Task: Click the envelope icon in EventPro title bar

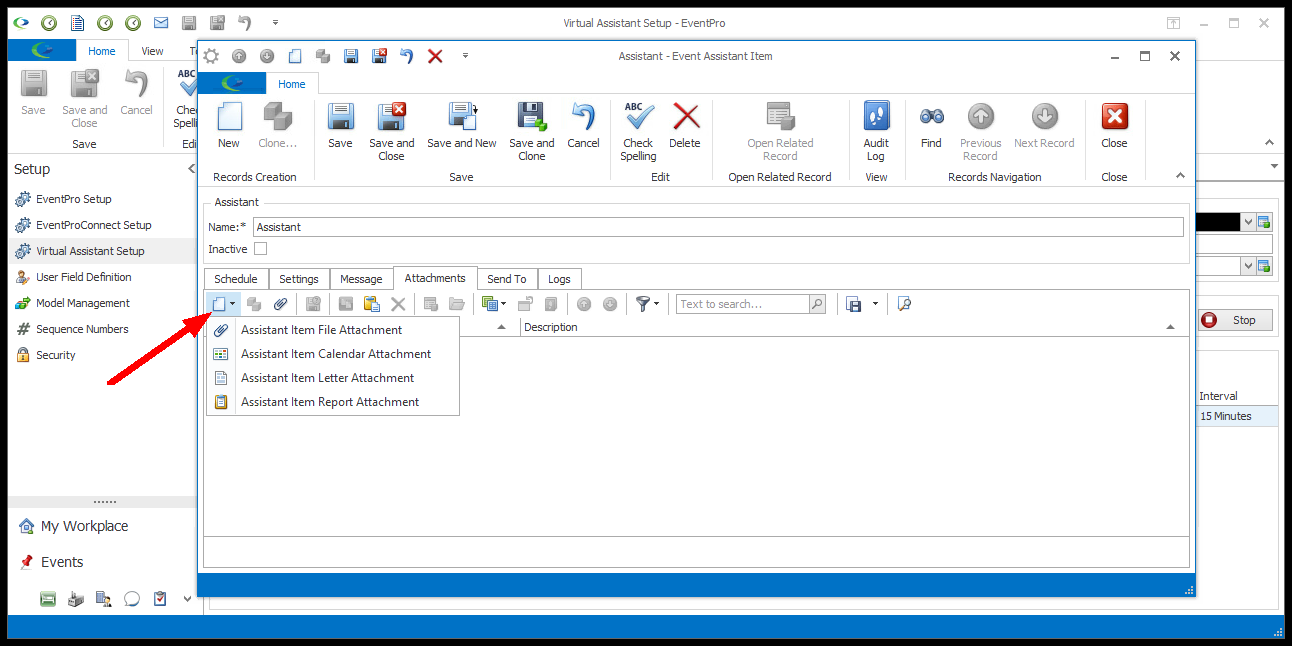Action: point(161,22)
